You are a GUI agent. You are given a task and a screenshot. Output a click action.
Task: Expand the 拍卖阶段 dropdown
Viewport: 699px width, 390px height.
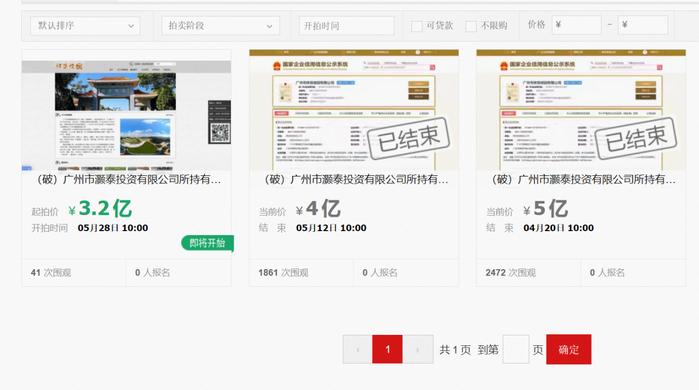[x=220, y=26]
